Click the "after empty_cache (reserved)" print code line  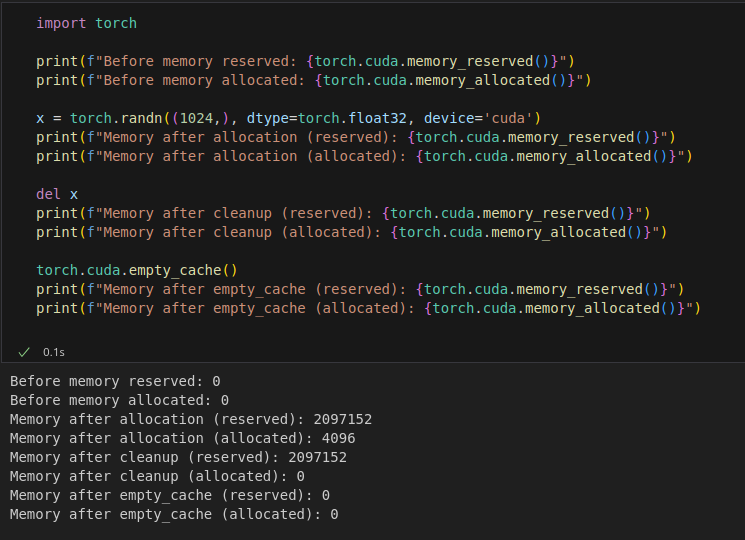[360, 289]
